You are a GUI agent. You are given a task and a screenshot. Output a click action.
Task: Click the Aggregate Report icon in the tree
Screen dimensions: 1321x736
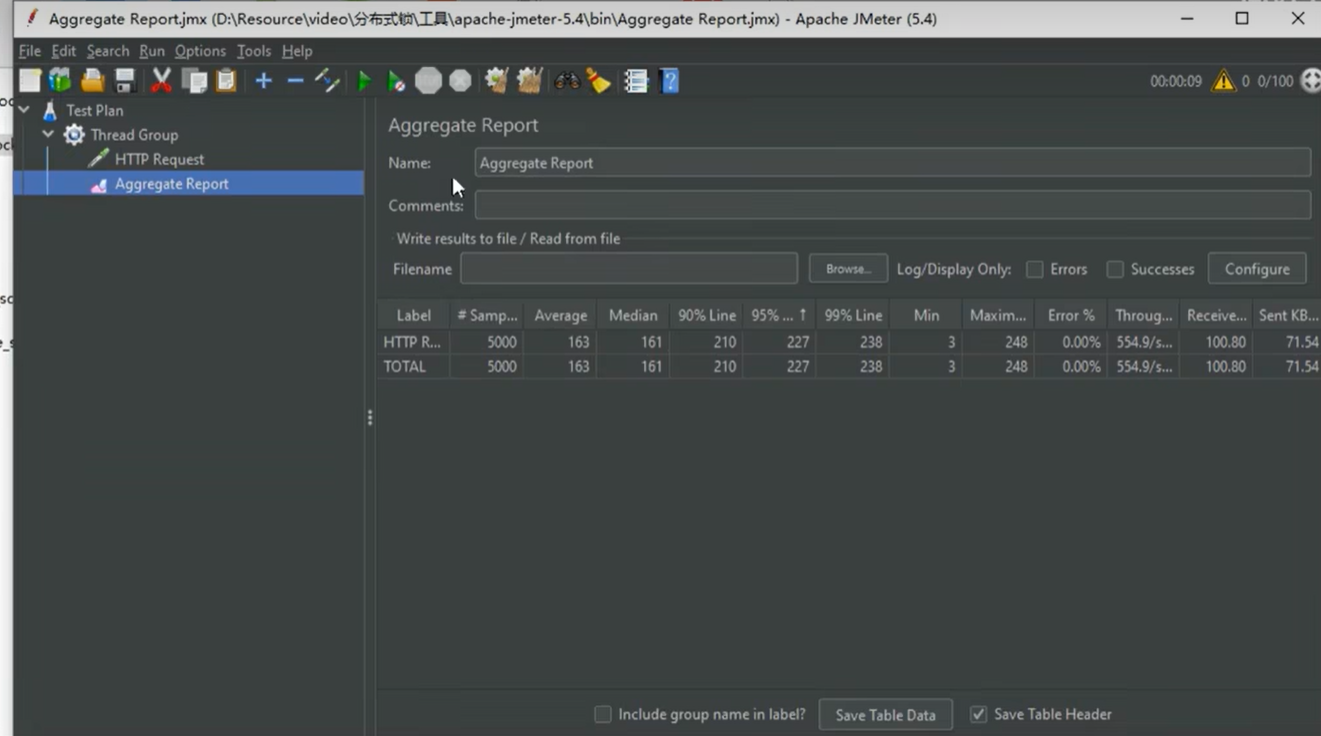click(x=98, y=184)
